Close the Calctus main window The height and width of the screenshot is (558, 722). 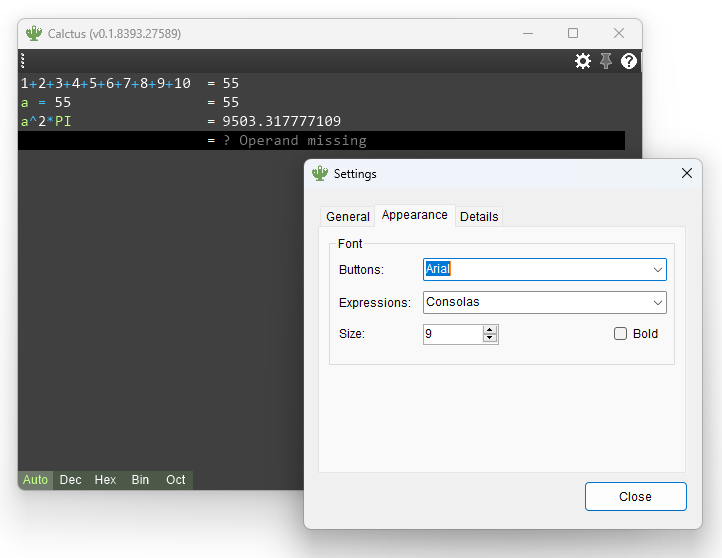618,34
